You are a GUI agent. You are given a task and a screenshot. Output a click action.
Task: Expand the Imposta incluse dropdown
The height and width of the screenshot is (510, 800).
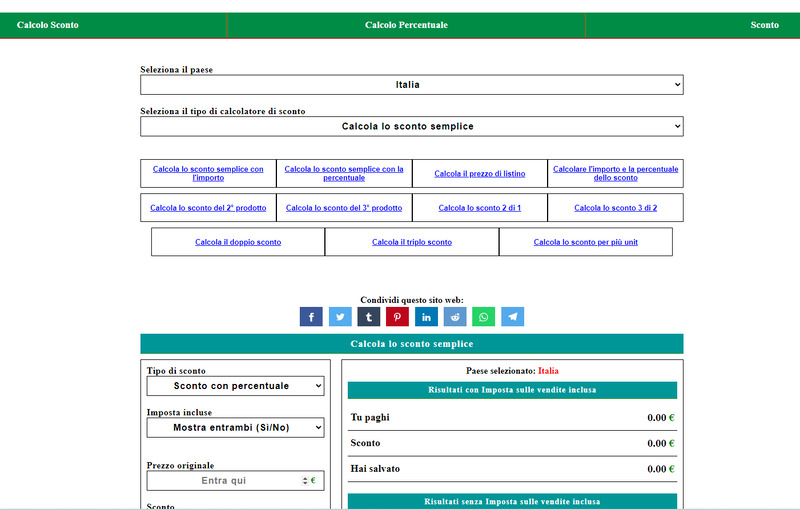235,428
